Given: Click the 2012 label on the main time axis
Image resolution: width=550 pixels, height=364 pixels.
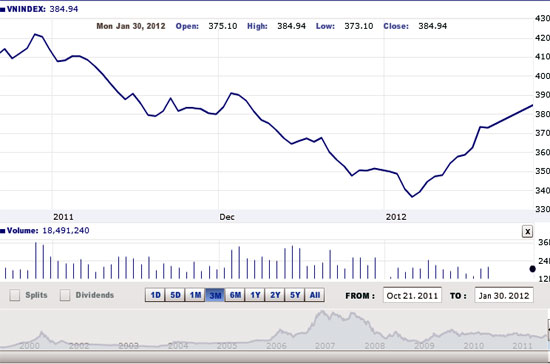Looking at the screenshot, I should 396,217.
